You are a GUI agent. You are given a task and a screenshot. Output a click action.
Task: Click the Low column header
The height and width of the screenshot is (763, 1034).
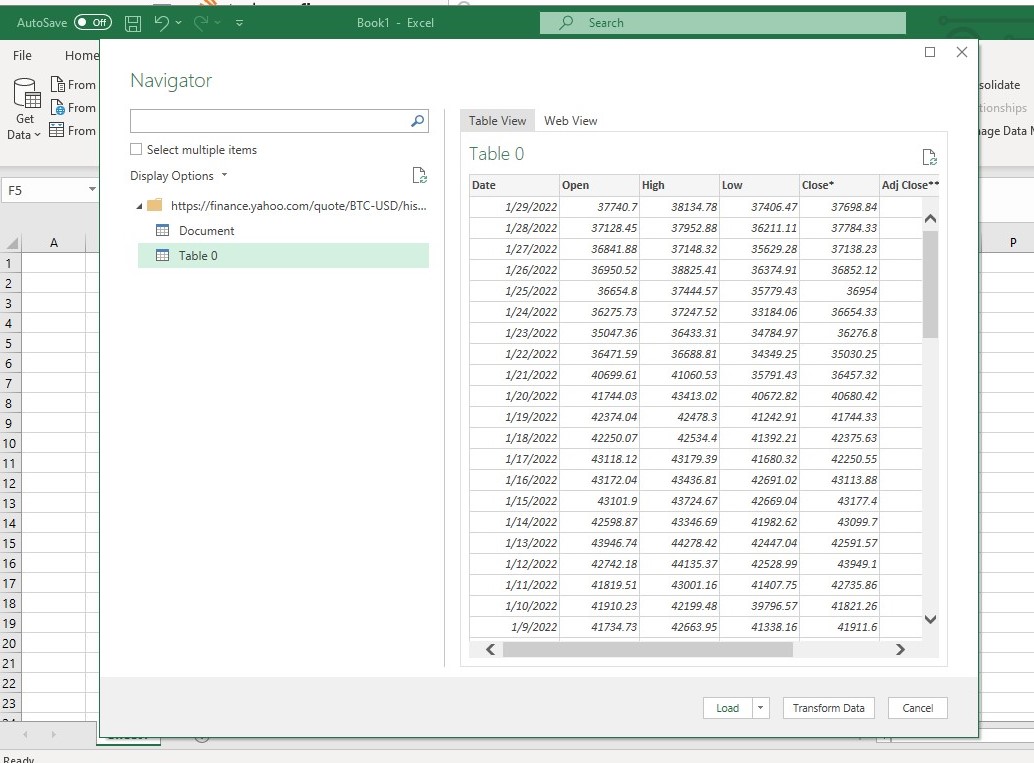[x=758, y=185]
